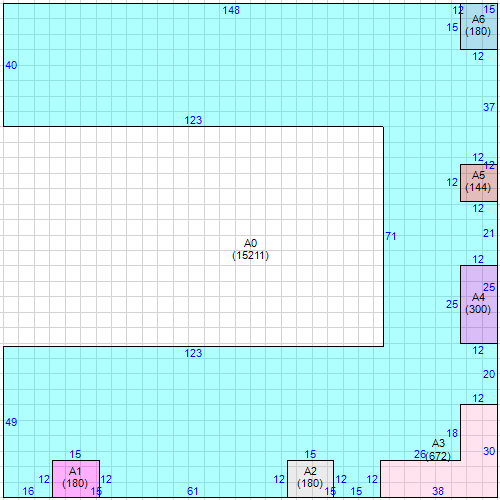Viewport: 500px width, 500px height.
Task: Click the 20 right edge dimension
Action: 489,374
